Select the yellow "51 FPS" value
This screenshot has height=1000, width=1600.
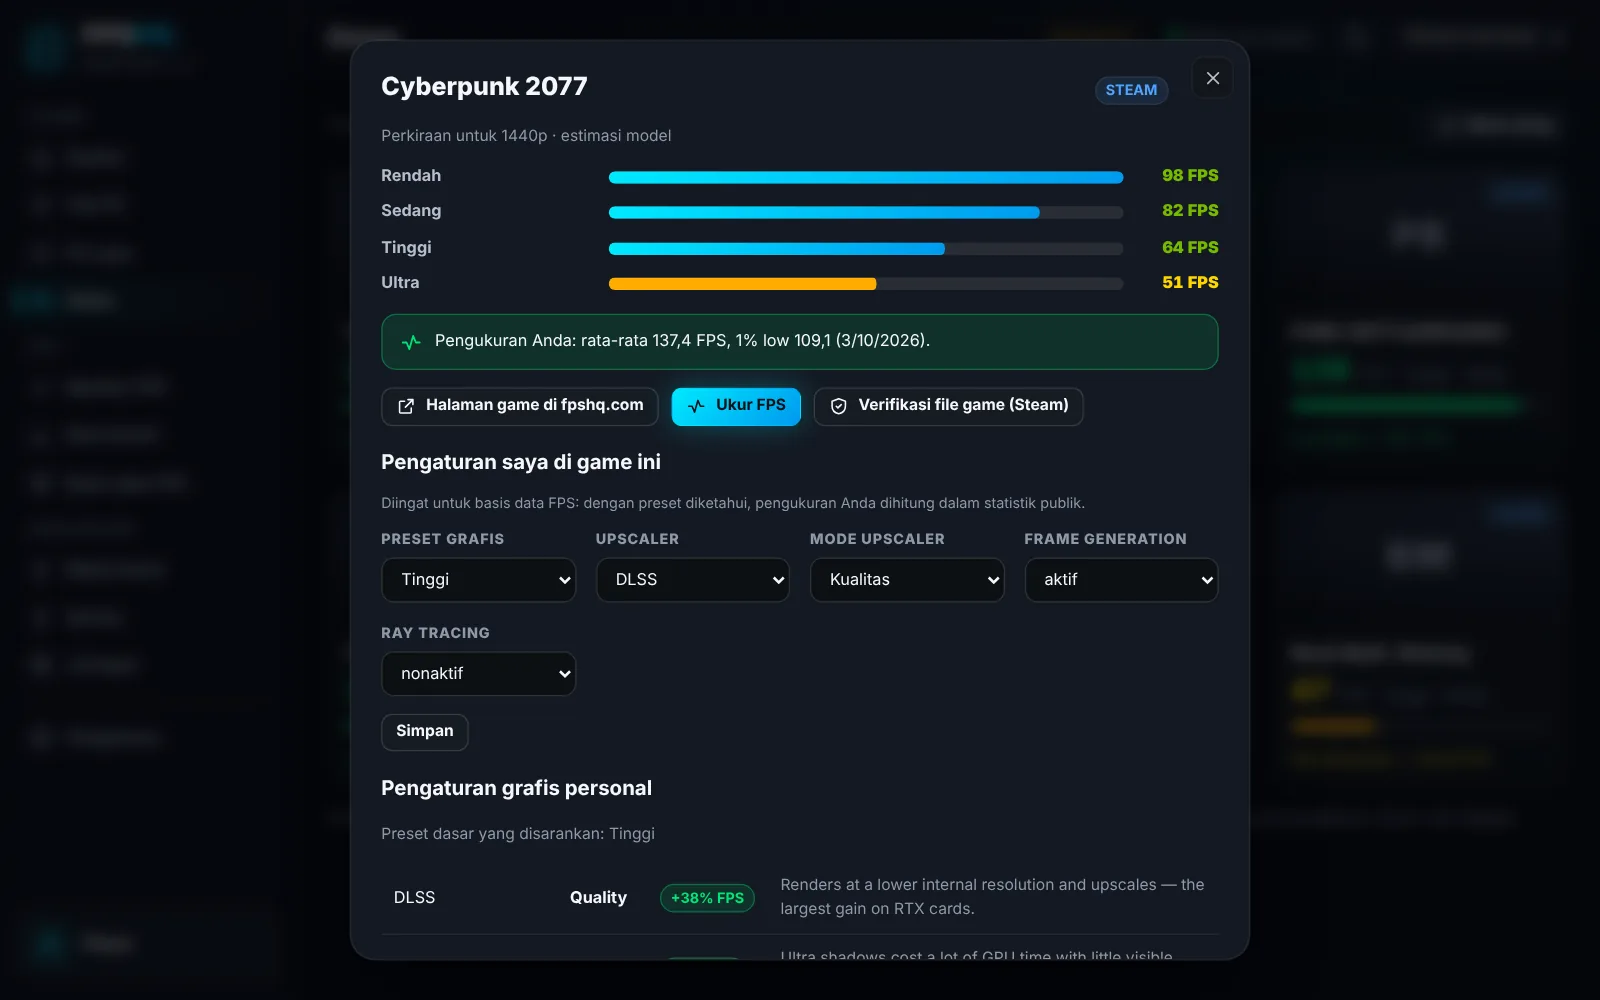(1190, 283)
